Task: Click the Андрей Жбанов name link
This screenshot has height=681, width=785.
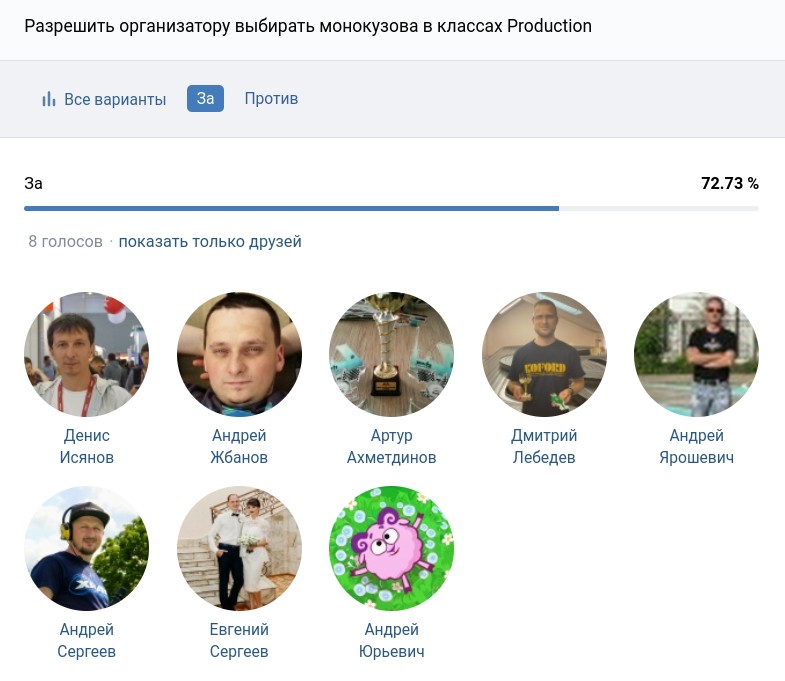Action: (x=239, y=447)
